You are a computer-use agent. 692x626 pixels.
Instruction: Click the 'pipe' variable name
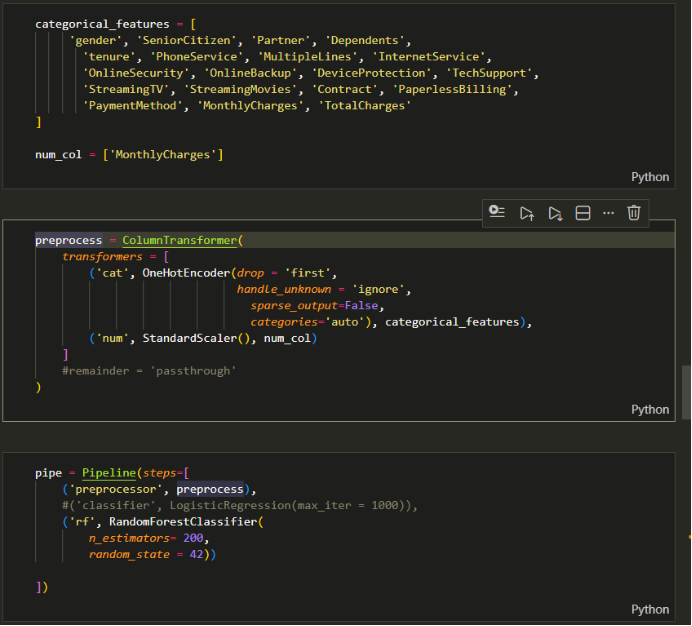pos(48,473)
